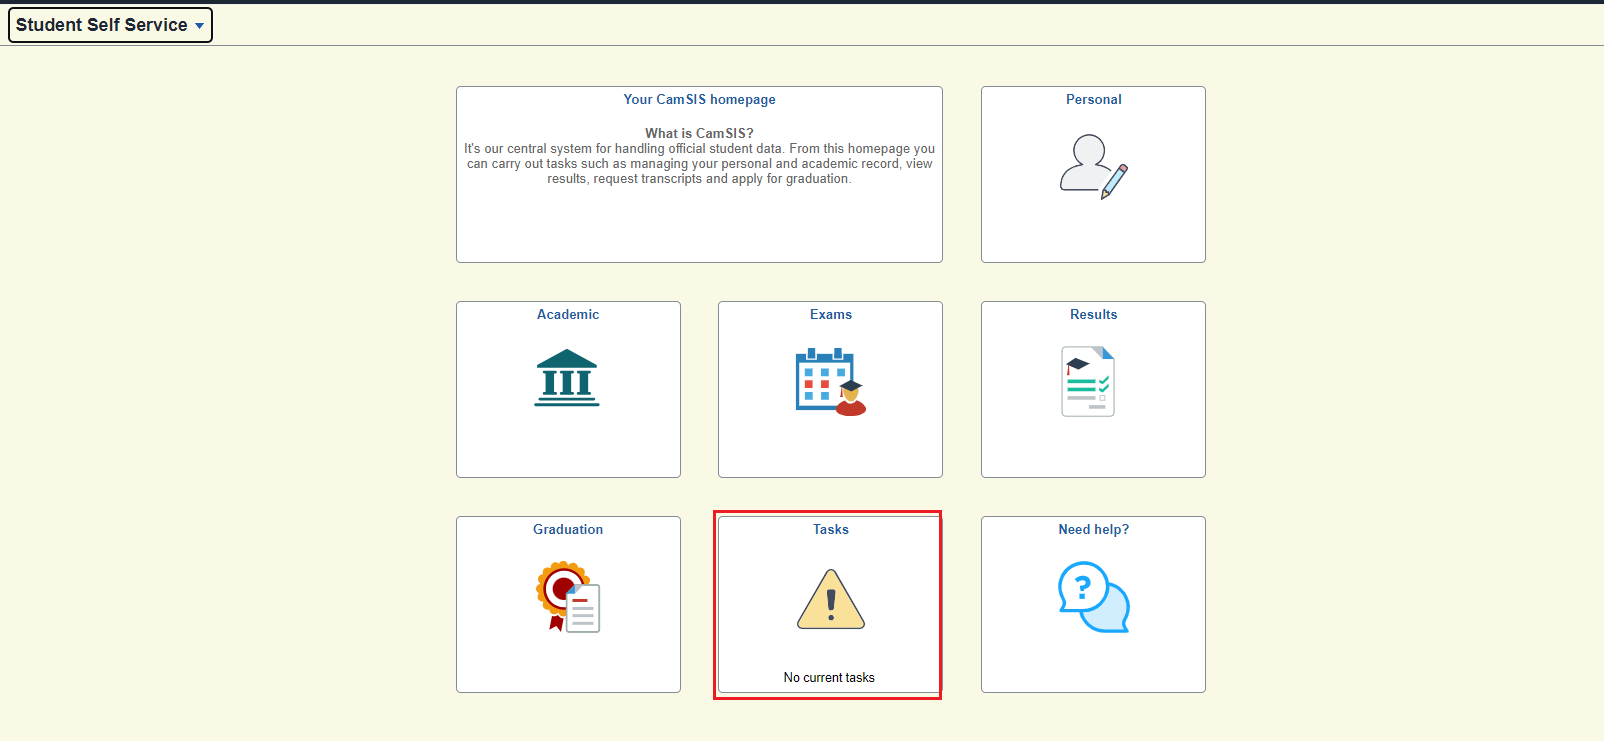Screen dimensions: 1604x741
Task: Click the Your CamSIS homepage heading
Action: click(700, 100)
